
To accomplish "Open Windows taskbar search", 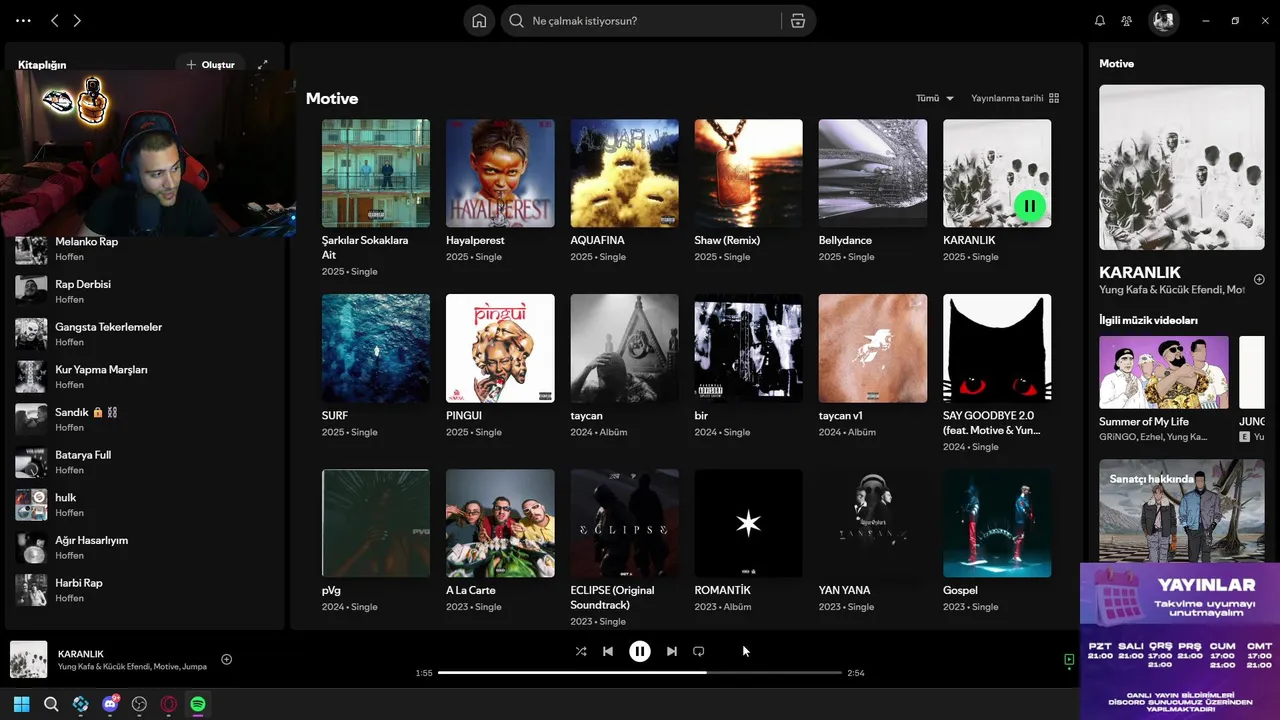I will click(x=51, y=704).
